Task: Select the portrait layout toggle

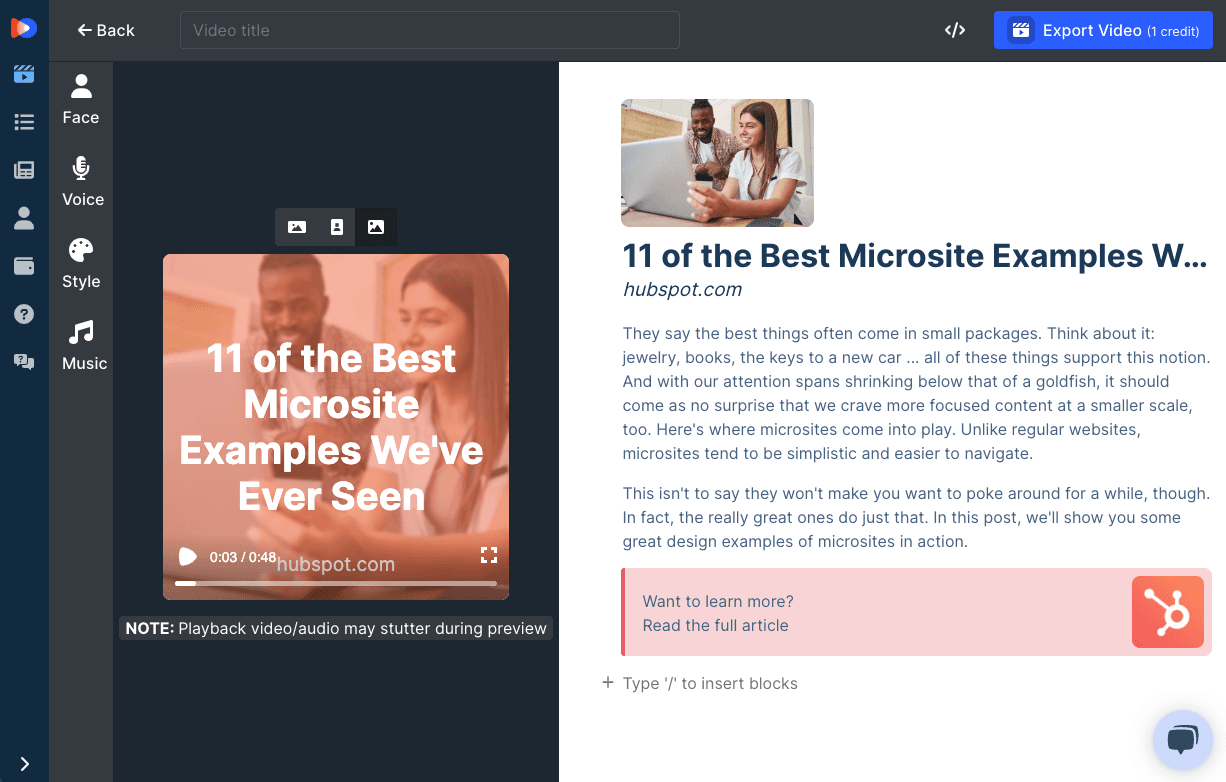Action: point(336,227)
